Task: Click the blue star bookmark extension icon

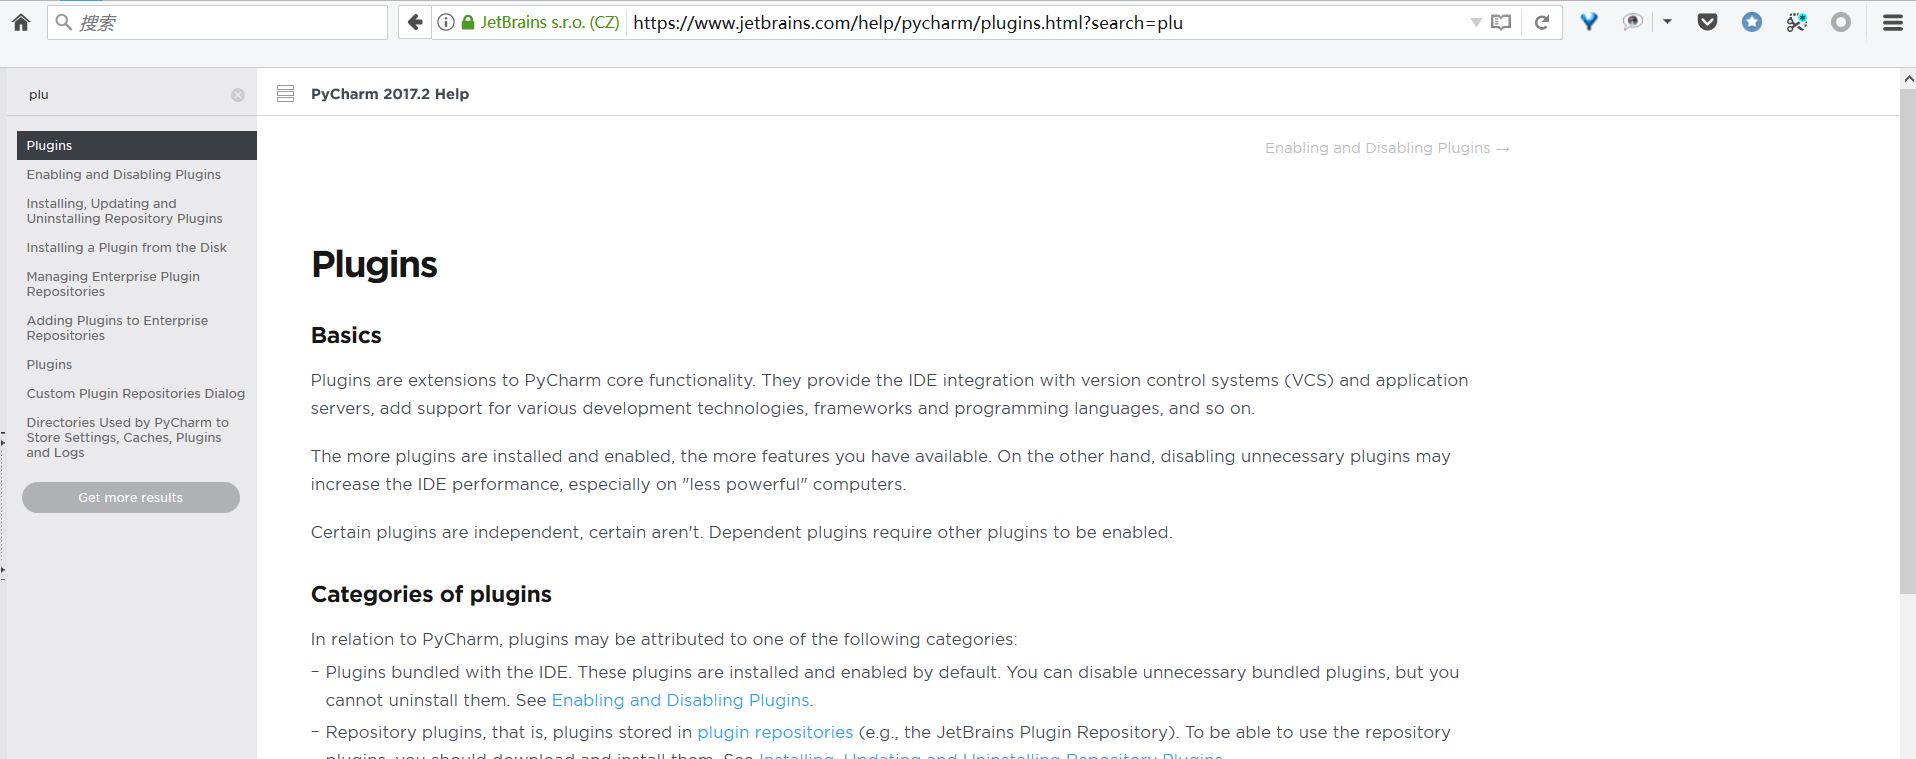Action: pos(1751,22)
